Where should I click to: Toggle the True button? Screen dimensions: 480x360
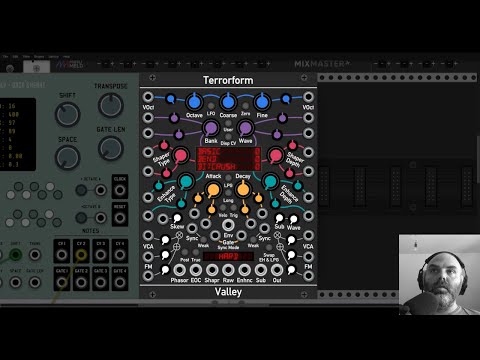[x=196, y=252]
